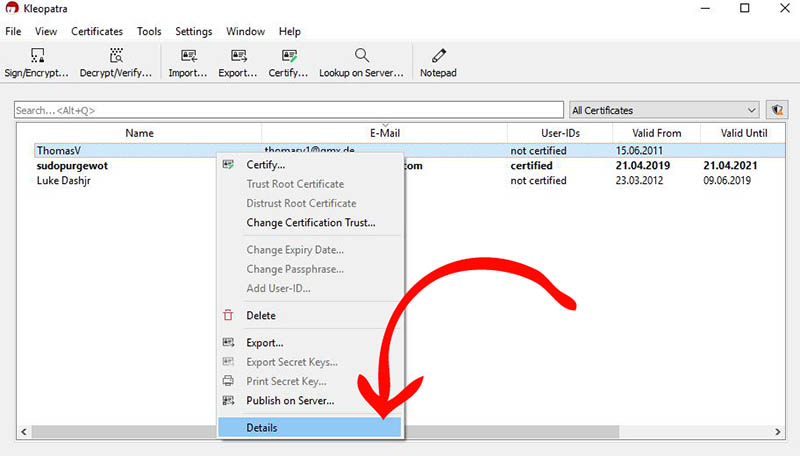This screenshot has height=456, width=800.
Task: Minimize the Kleopatra window
Action: click(705, 8)
